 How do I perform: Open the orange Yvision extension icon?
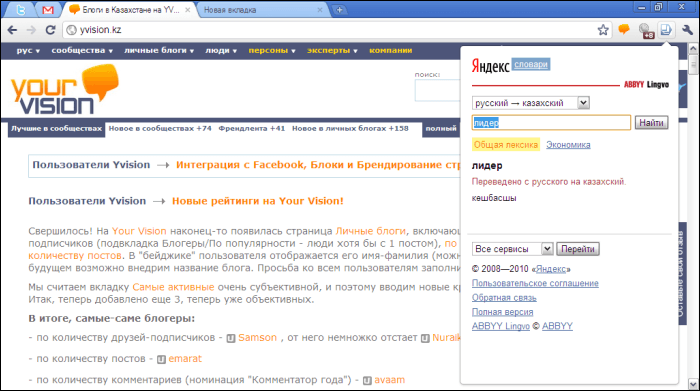624,30
